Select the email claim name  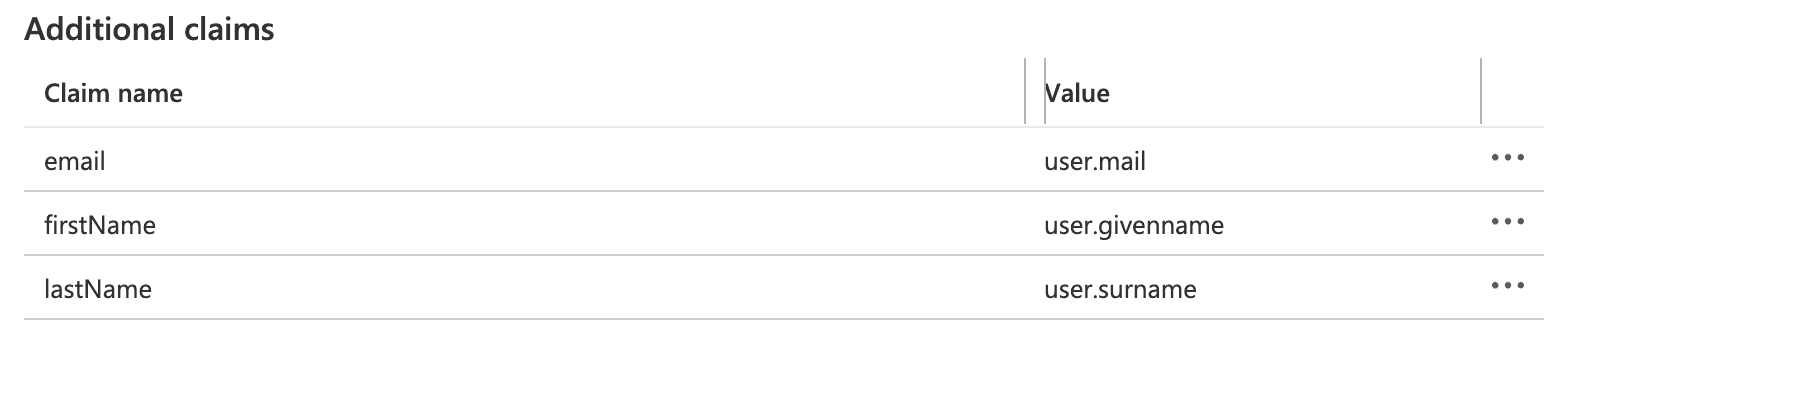(75, 161)
